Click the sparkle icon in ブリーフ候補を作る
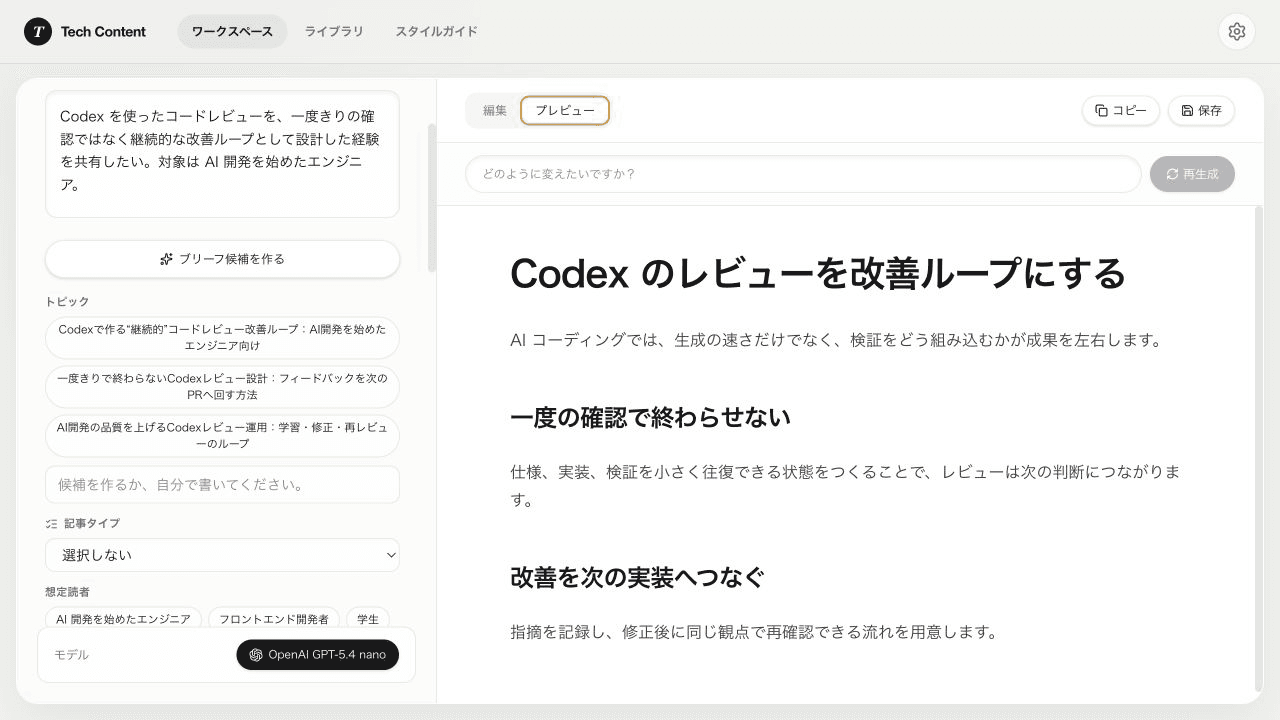 pyautogui.click(x=167, y=259)
